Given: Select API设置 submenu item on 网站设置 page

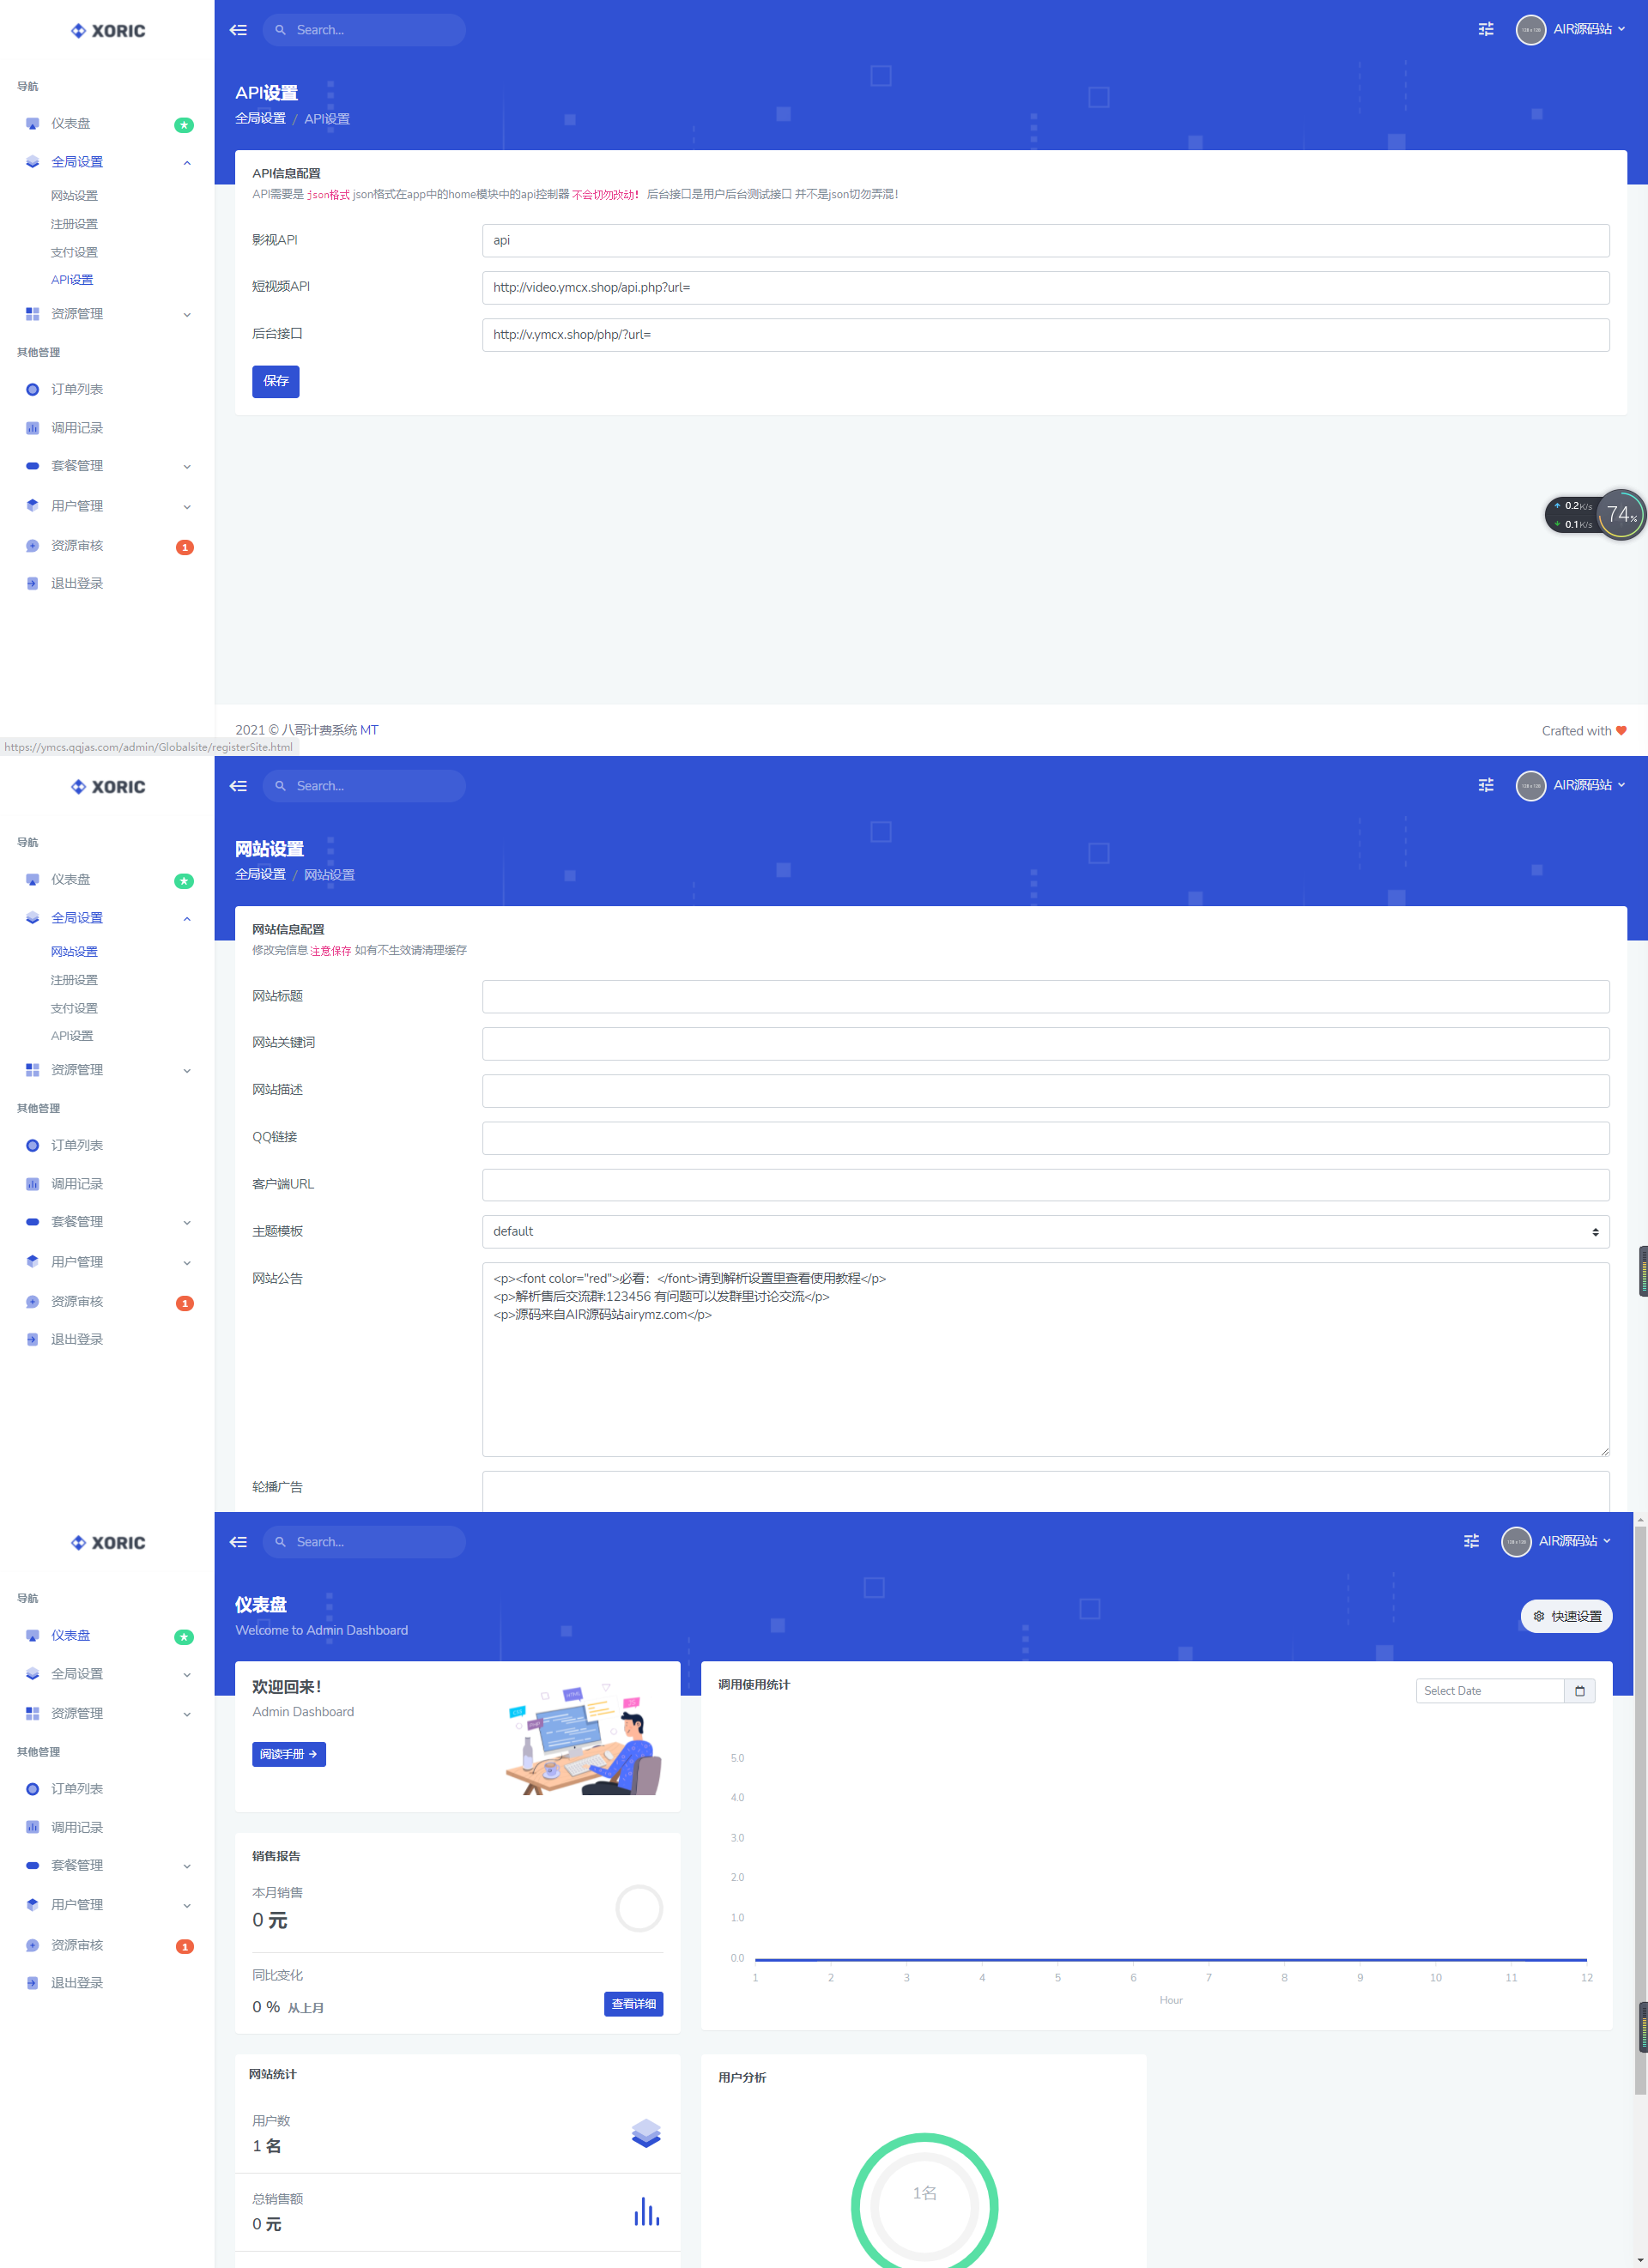Looking at the screenshot, I should coord(72,1036).
